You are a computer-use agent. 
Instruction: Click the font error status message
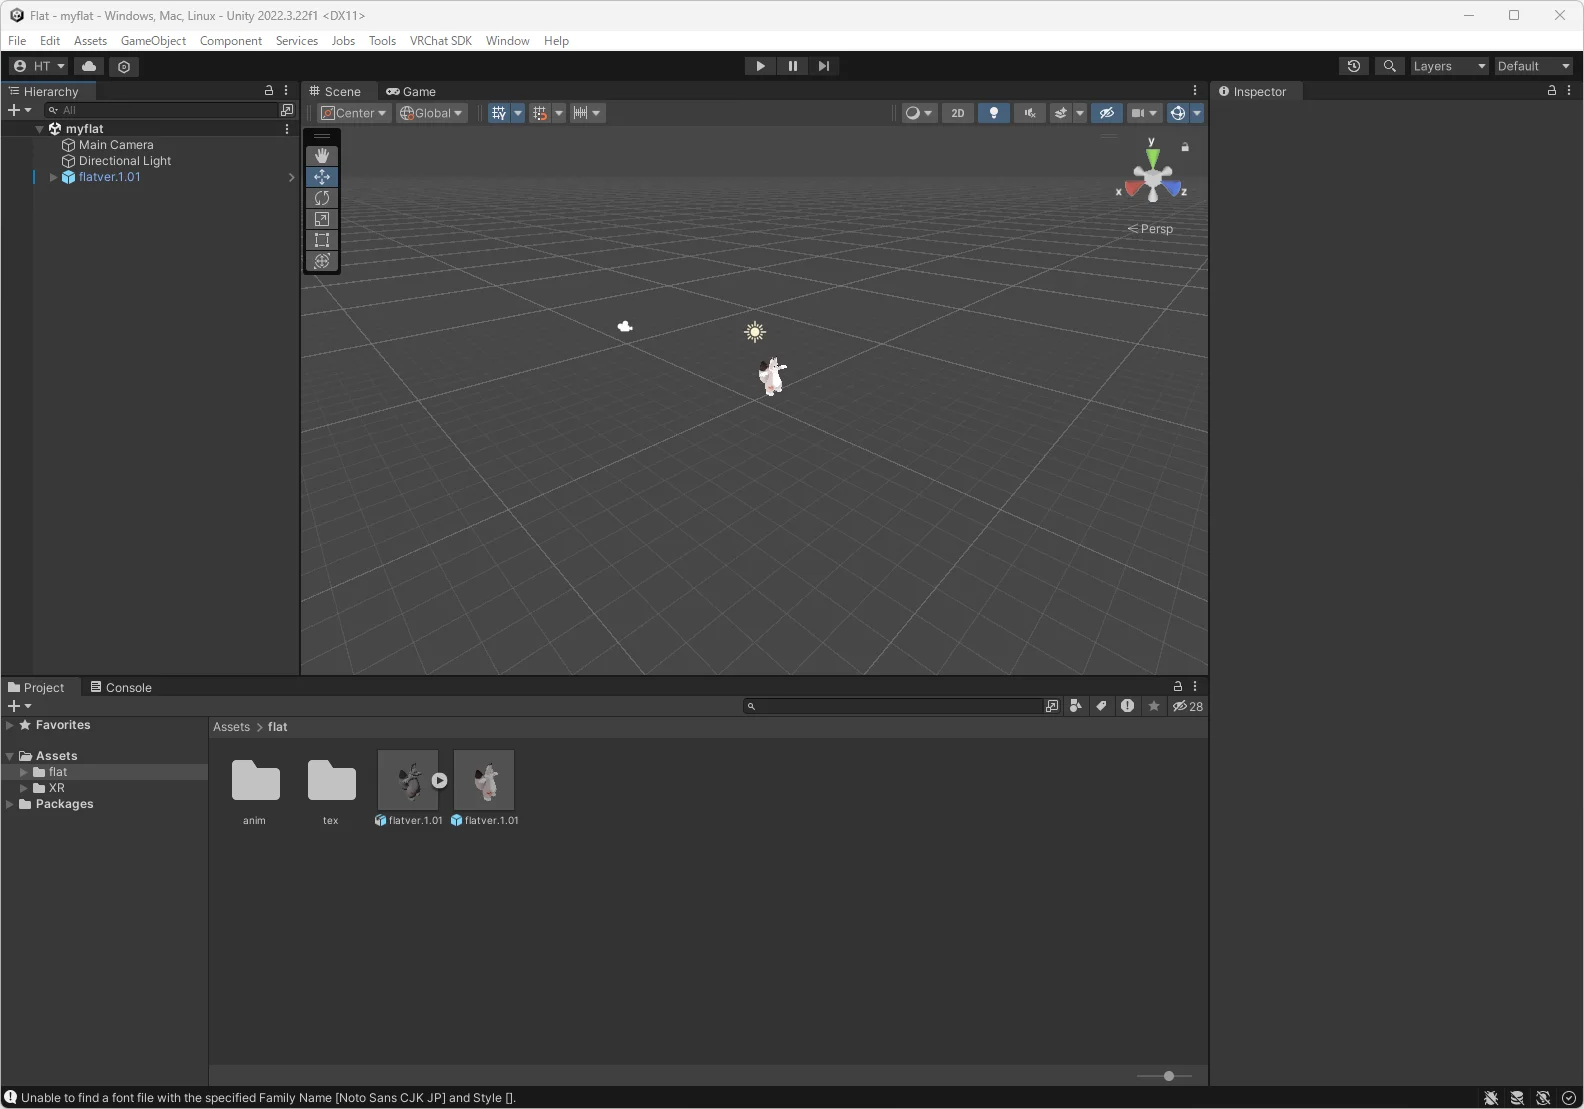(268, 1098)
